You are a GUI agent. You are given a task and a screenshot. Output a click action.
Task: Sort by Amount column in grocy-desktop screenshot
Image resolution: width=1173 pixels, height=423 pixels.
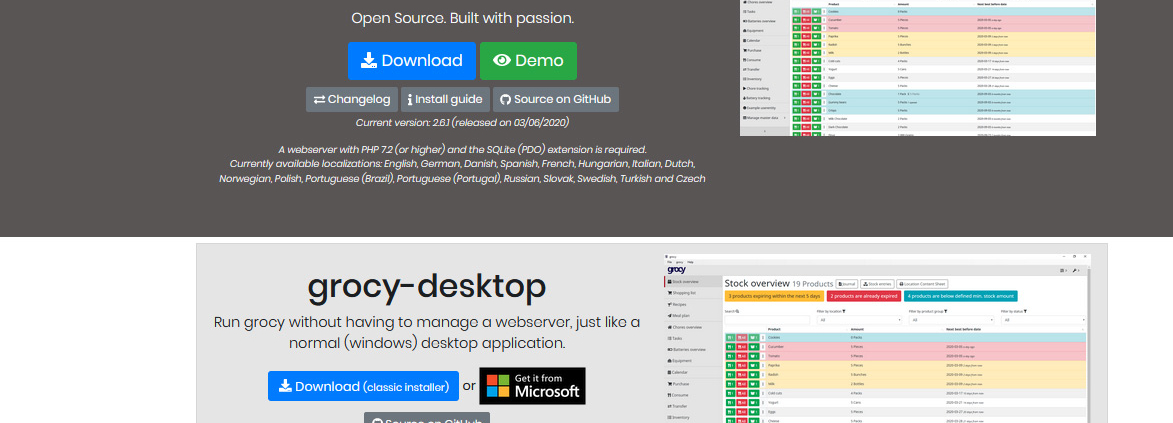pyautogui.click(x=857, y=329)
